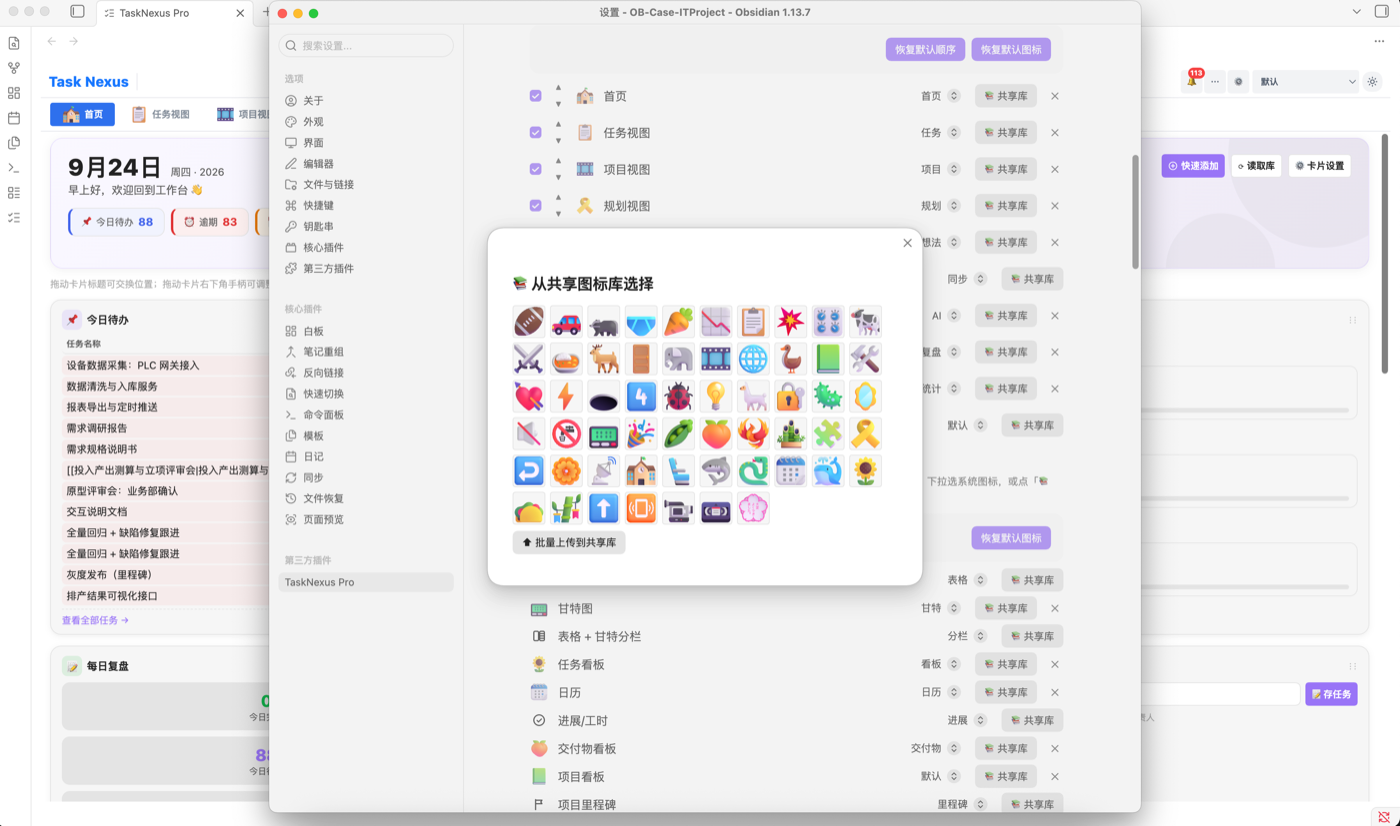The width and height of the screenshot is (1400, 826).
Task: Switch to 任务视图 tab in TaskNexus
Action: (x=161, y=114)
